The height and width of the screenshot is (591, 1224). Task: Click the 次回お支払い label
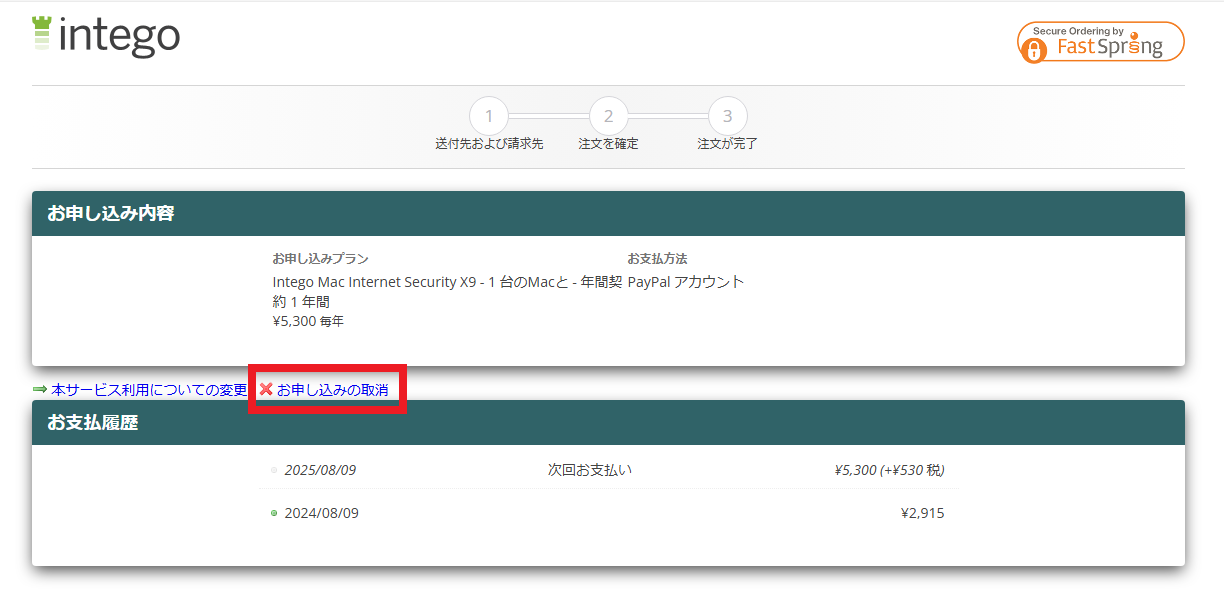coord(590,470)
